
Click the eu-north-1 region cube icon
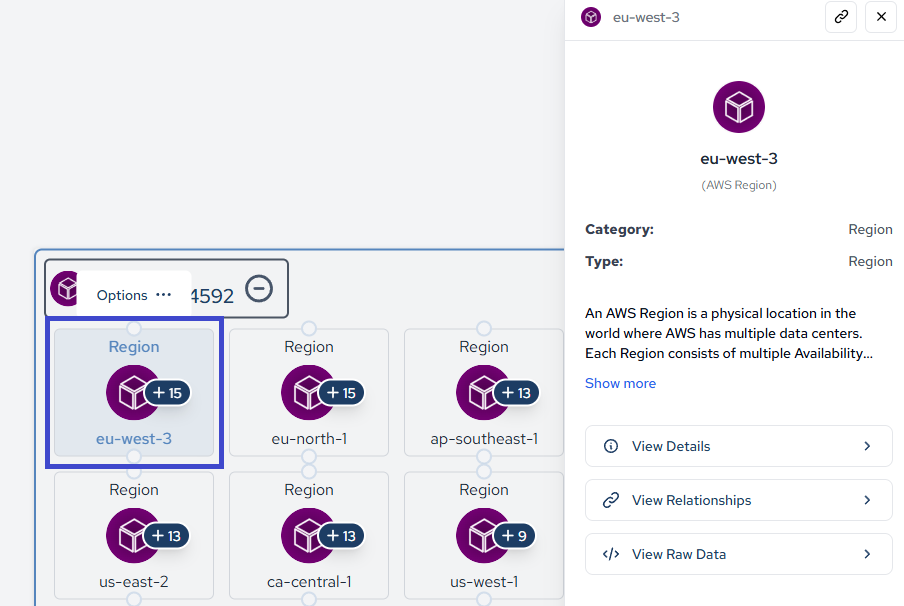306,393
